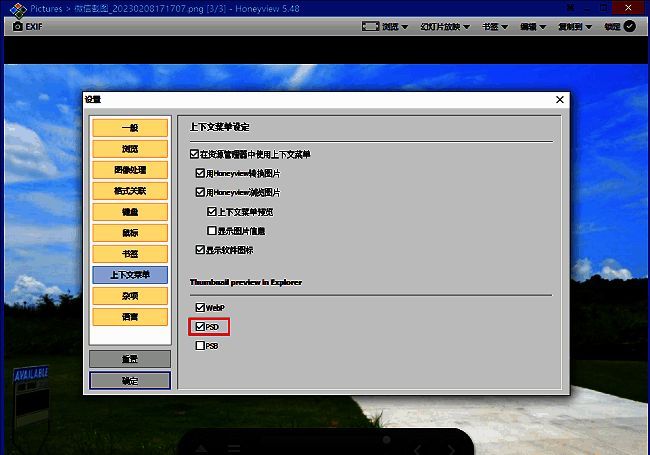This screenshot has width=650, height=455.
Task: Disable 上下文菜单预览 checkbox
Action: click(x=212, y=212)
